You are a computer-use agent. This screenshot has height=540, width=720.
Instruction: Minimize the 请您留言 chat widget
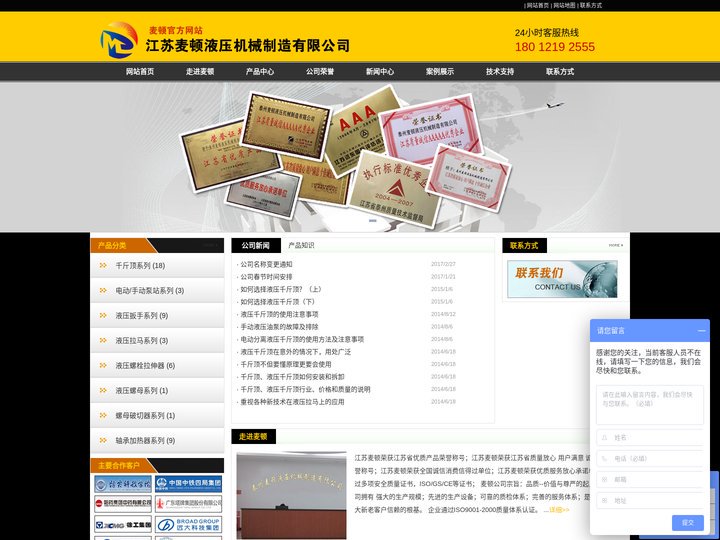point(701,331)
